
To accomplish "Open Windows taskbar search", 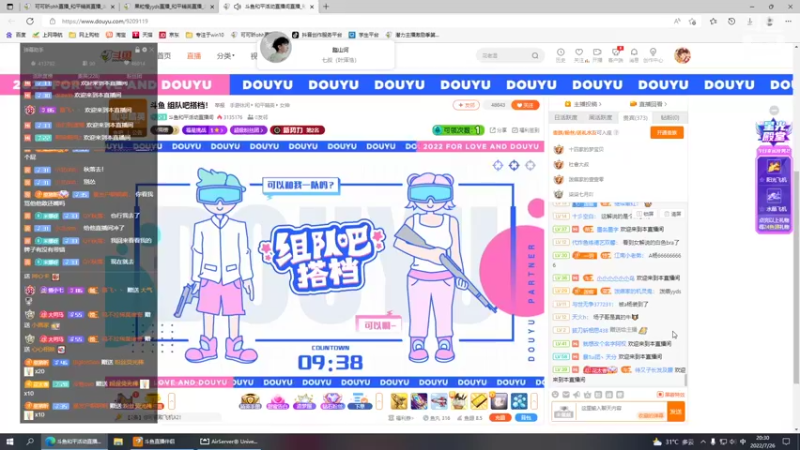I will tap(30, 442).
